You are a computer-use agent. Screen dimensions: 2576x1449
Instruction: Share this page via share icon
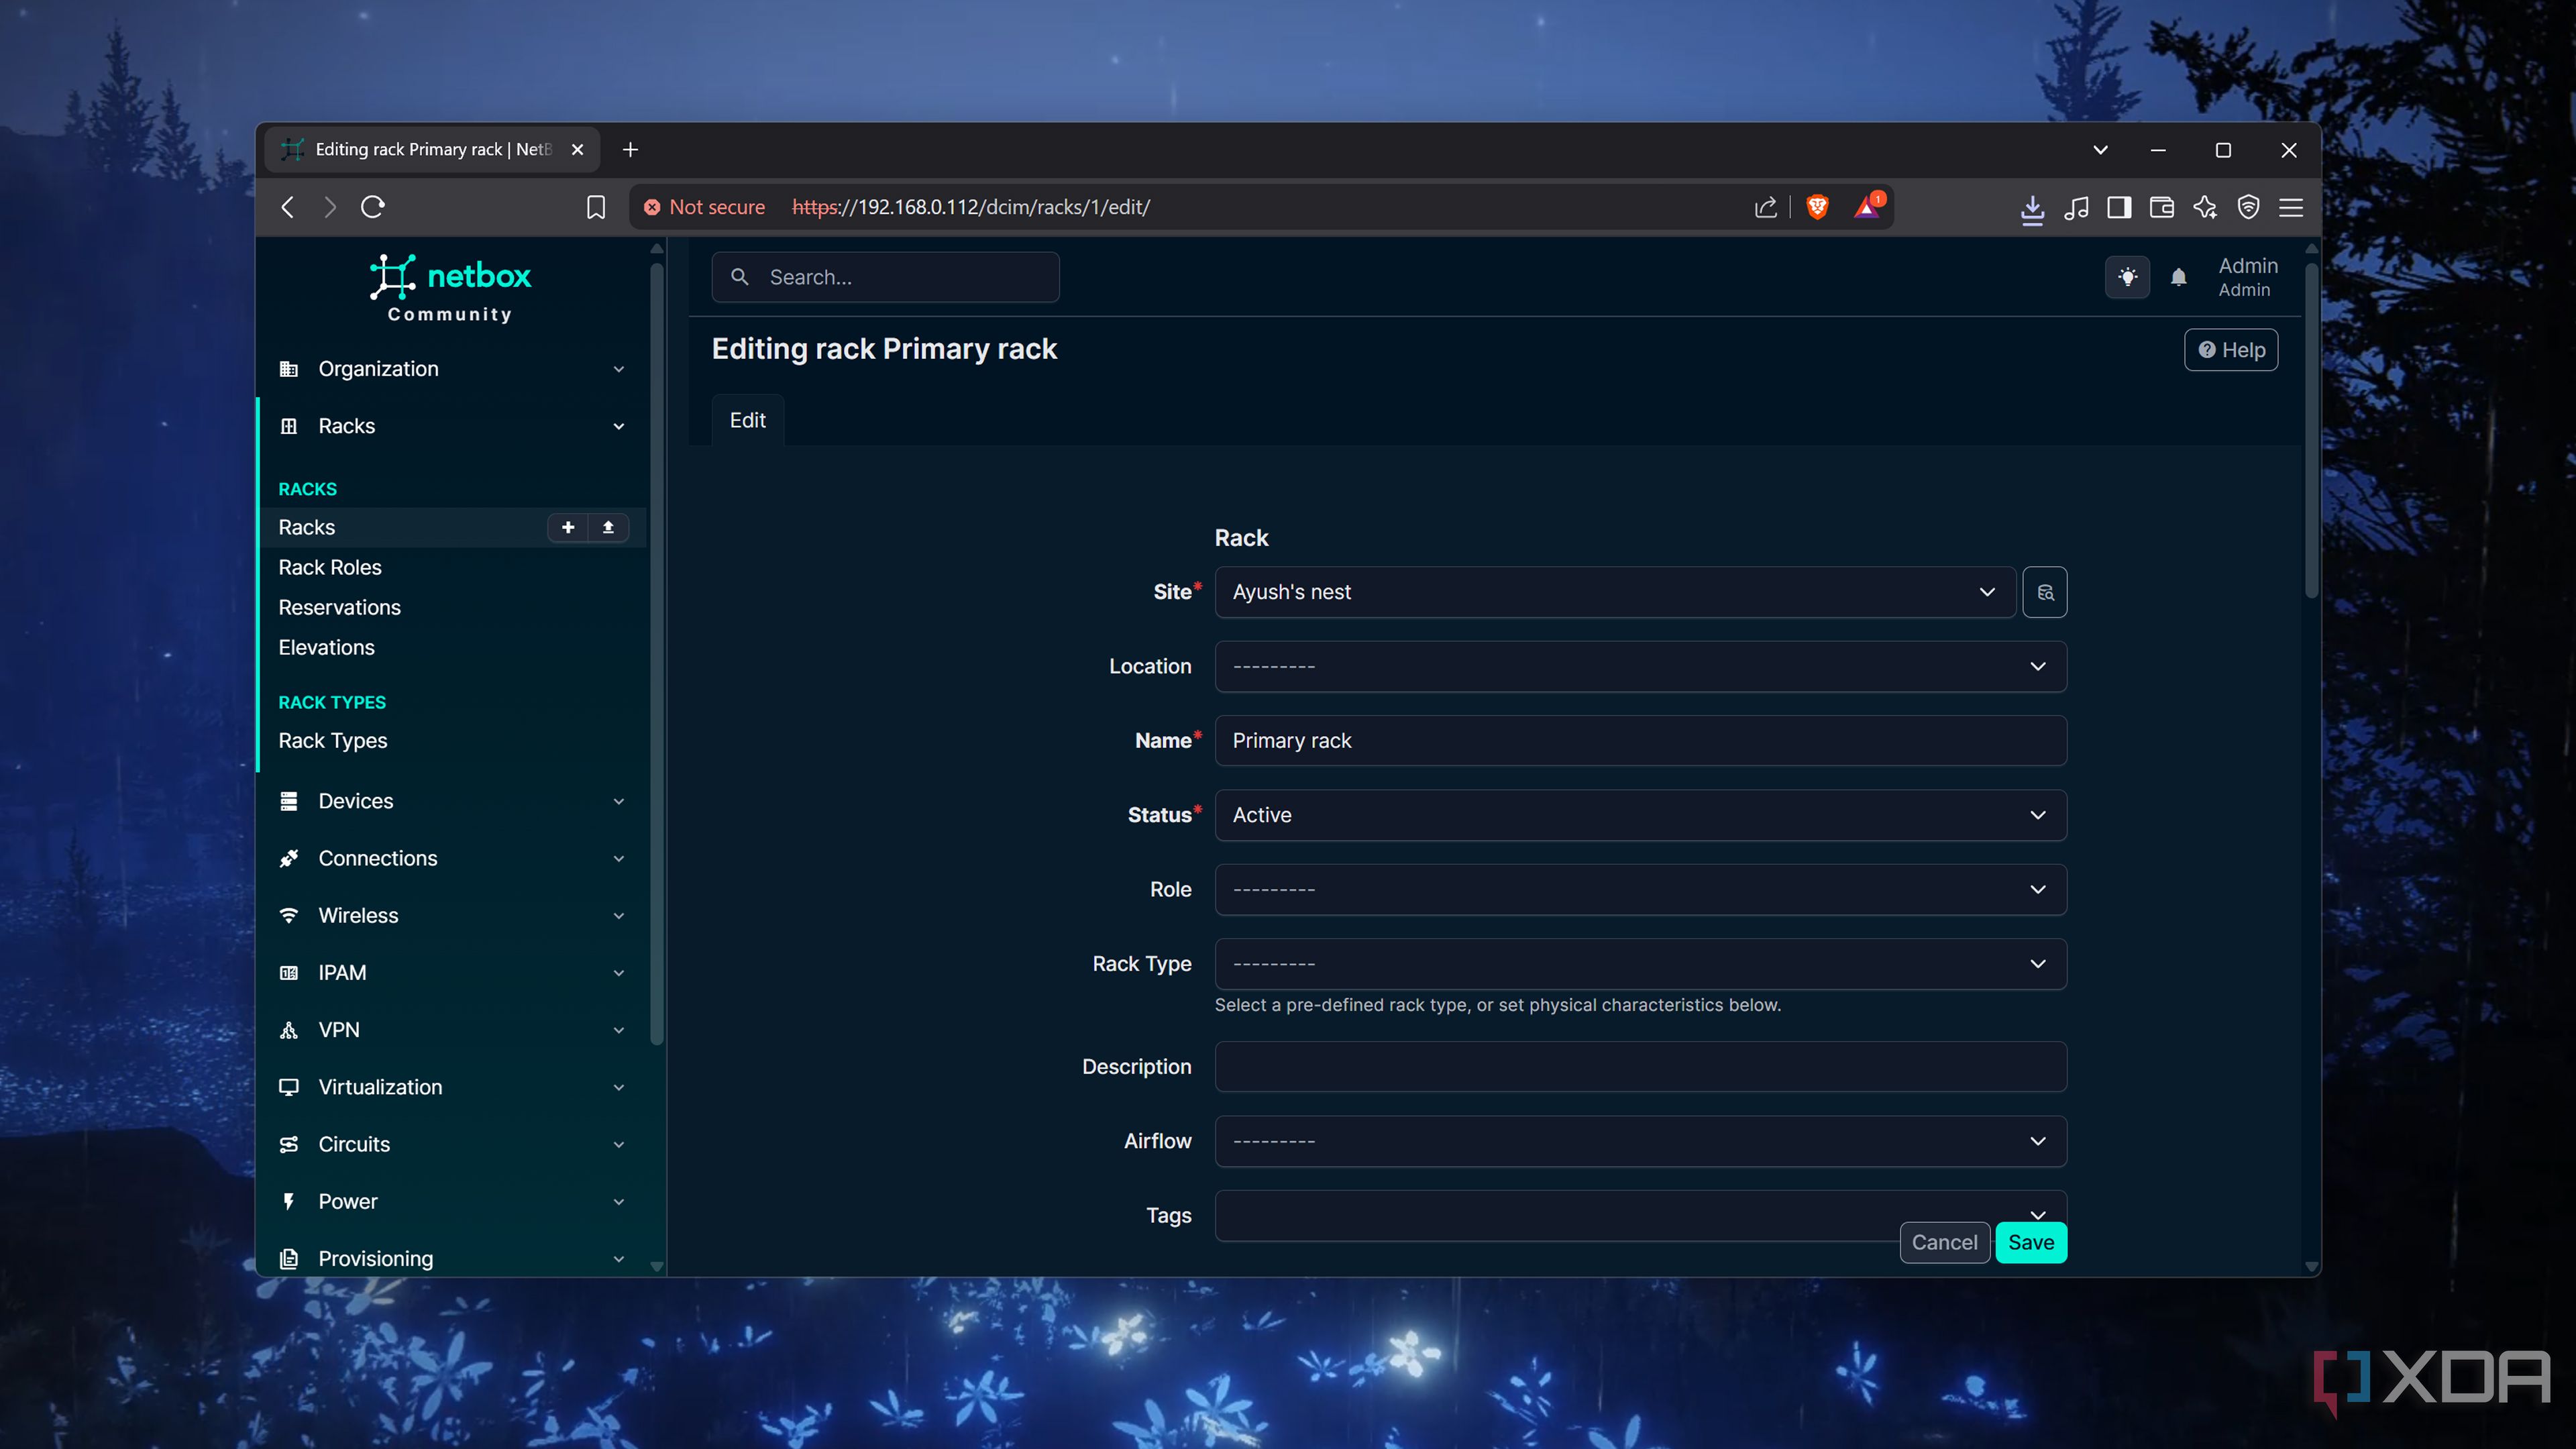coord(1766,207)
